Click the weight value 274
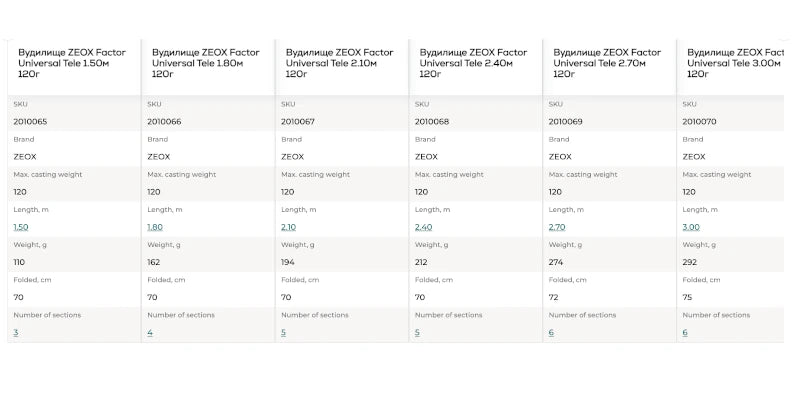The height and width of the screenshot is (400, 800). 557,262
